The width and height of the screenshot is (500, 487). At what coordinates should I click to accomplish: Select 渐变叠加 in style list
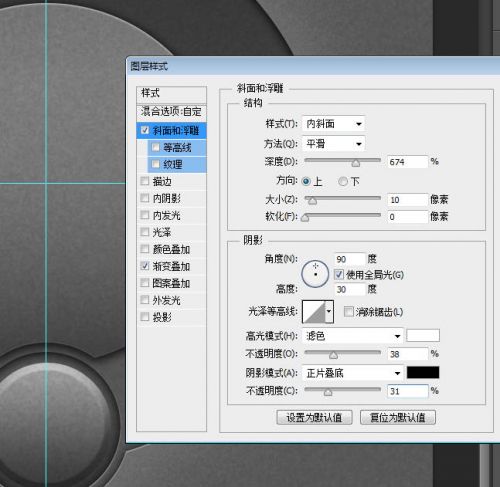(x=172, y=266)
